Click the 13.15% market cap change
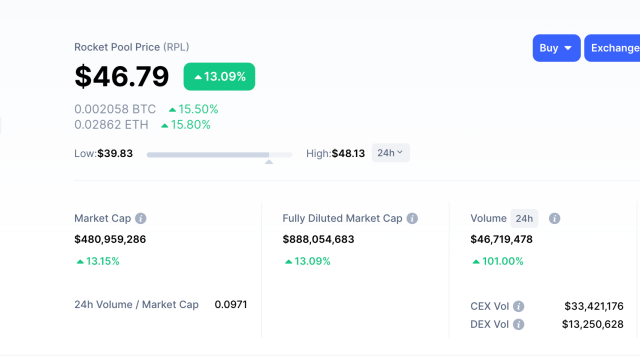Screen dimensions: 640x360 (x=98, y=261)
